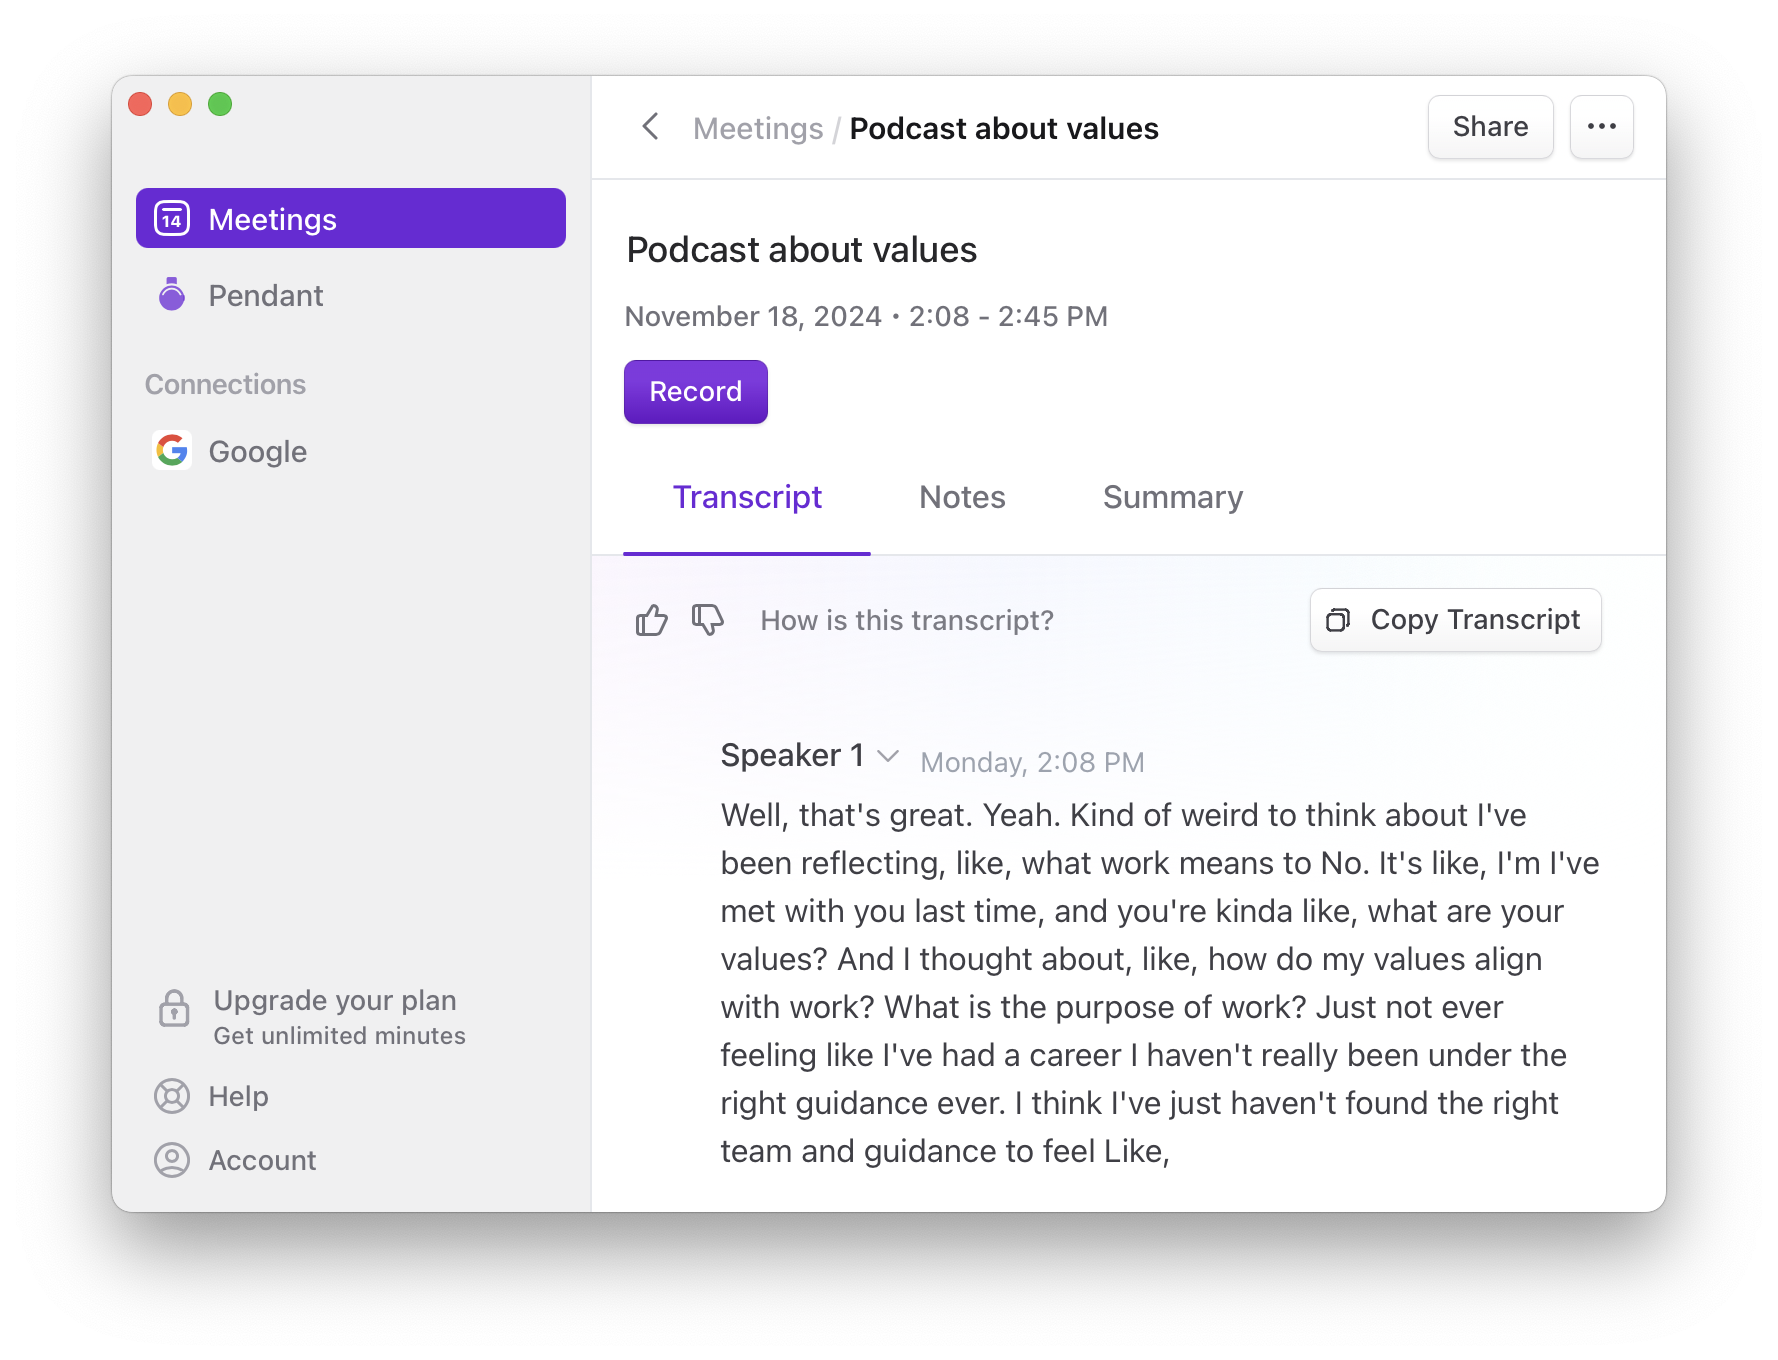
Task: Navigate back using the left arrow
Action: (x=650, y=127)
